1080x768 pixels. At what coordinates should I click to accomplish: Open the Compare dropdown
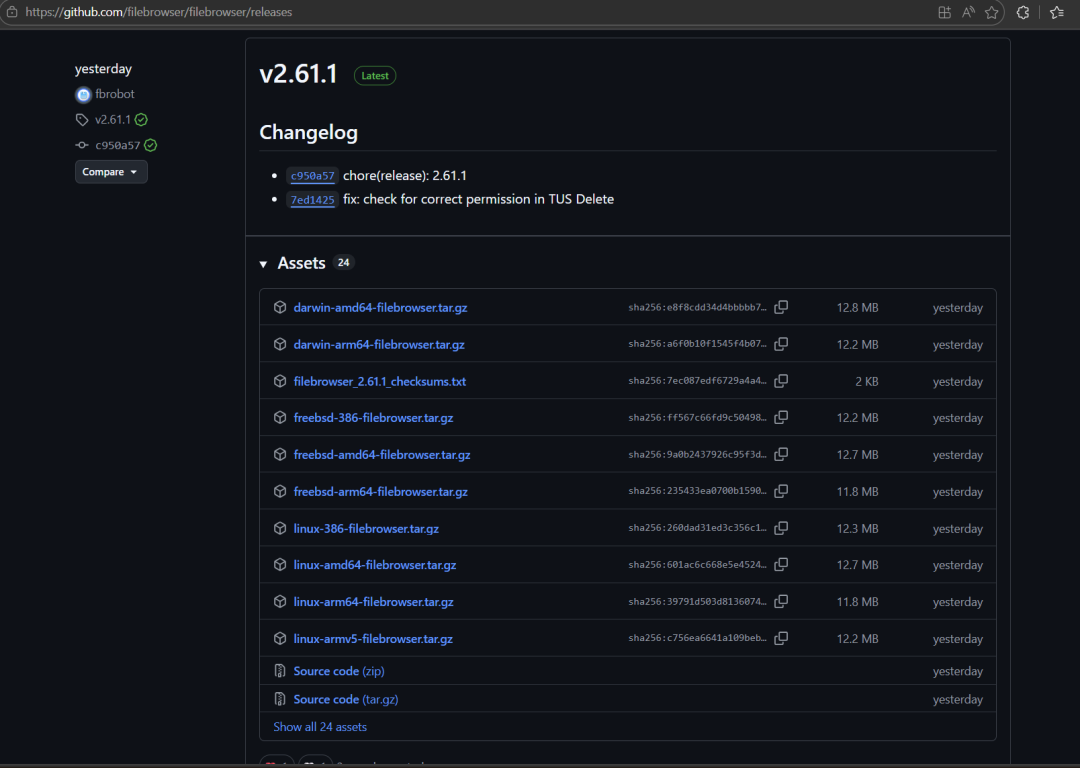coord(111,172)
